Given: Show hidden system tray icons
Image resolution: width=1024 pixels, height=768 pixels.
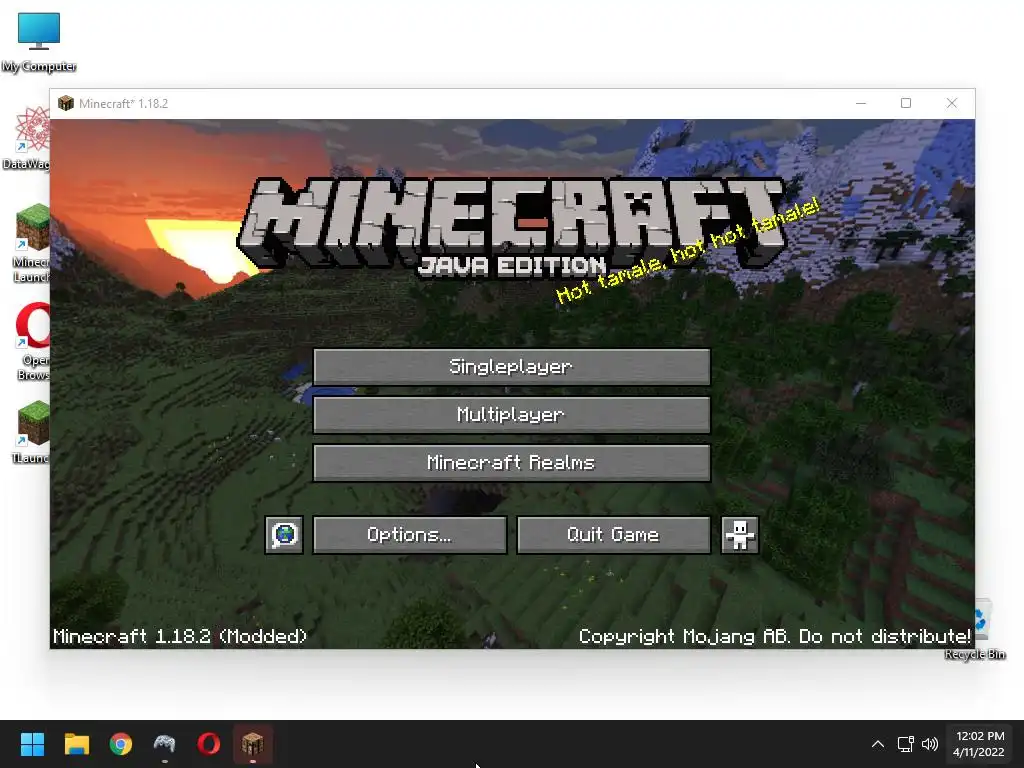Looking at the screenshot, I should pyautogui.click(x=878, y=744).
